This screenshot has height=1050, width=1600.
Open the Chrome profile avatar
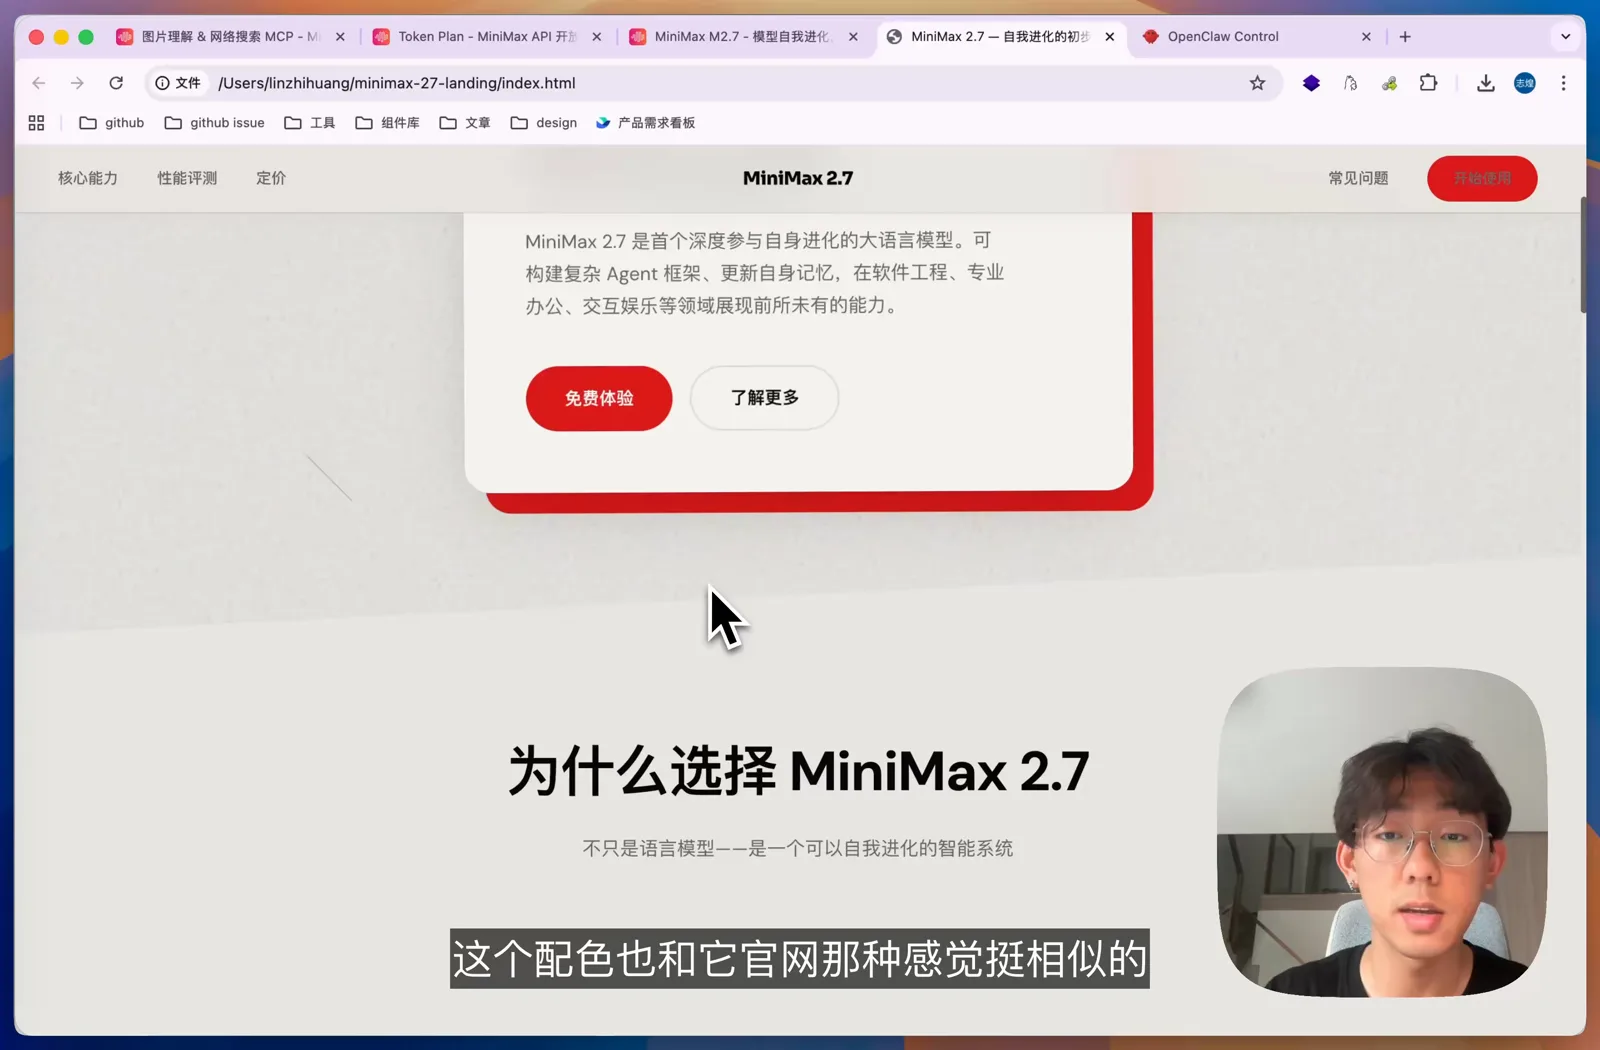pyautogui.click(x=1524, y=83)
